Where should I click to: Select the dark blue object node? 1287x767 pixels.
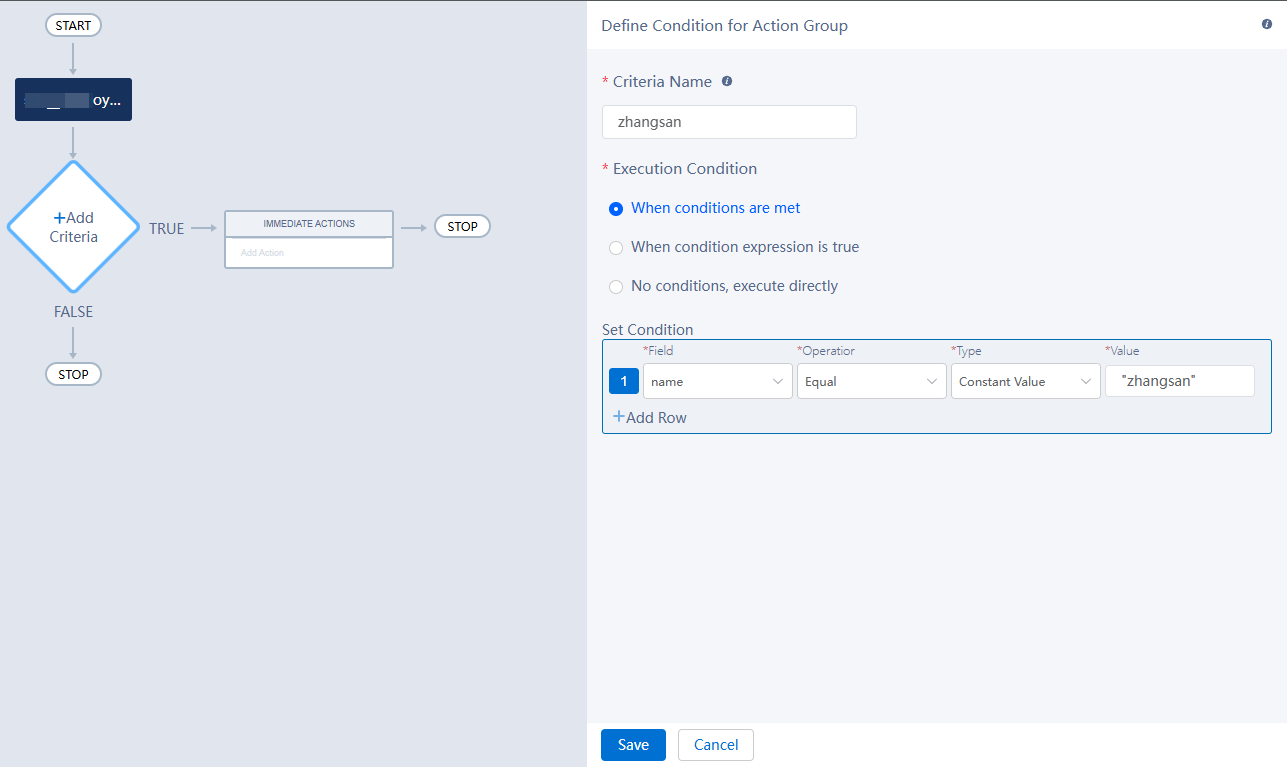point(73,100)
